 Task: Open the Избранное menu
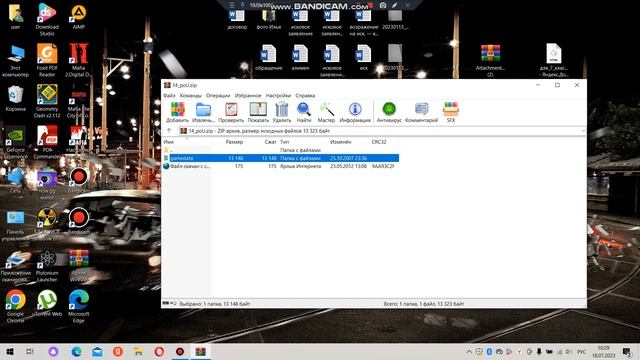point(248,96)
